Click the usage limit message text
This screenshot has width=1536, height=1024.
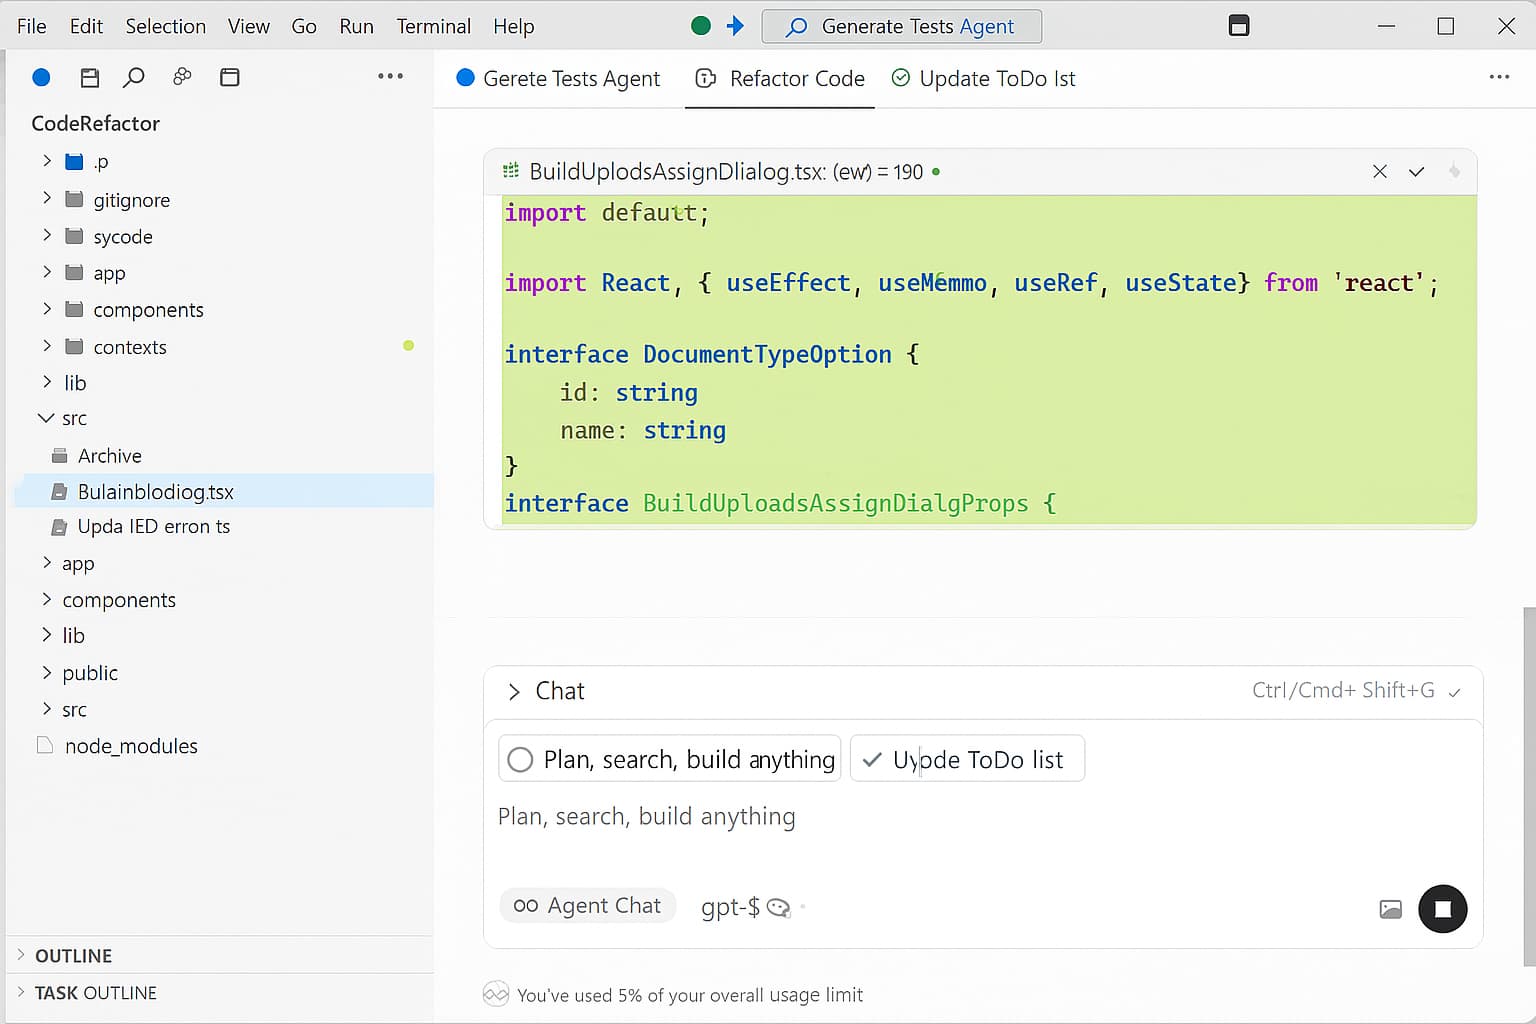690,994
